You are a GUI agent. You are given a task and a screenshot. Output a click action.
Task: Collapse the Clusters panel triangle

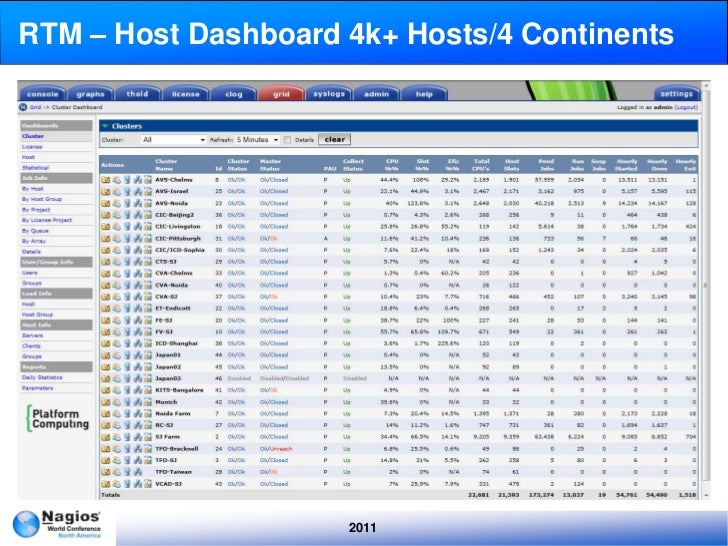coord(105,126)
